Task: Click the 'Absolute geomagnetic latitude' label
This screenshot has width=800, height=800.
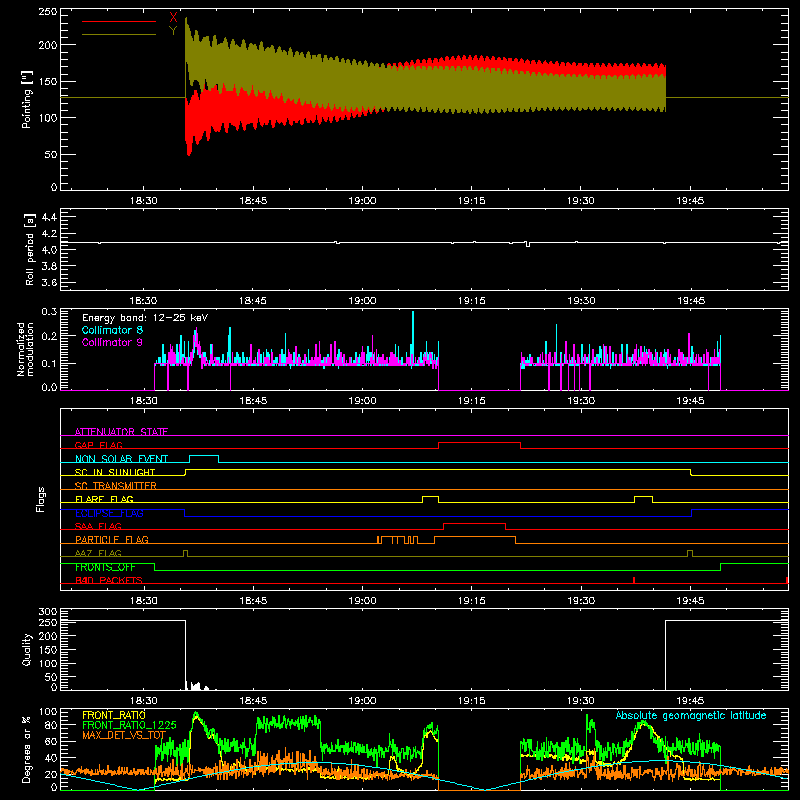Action: pos(691,715)
